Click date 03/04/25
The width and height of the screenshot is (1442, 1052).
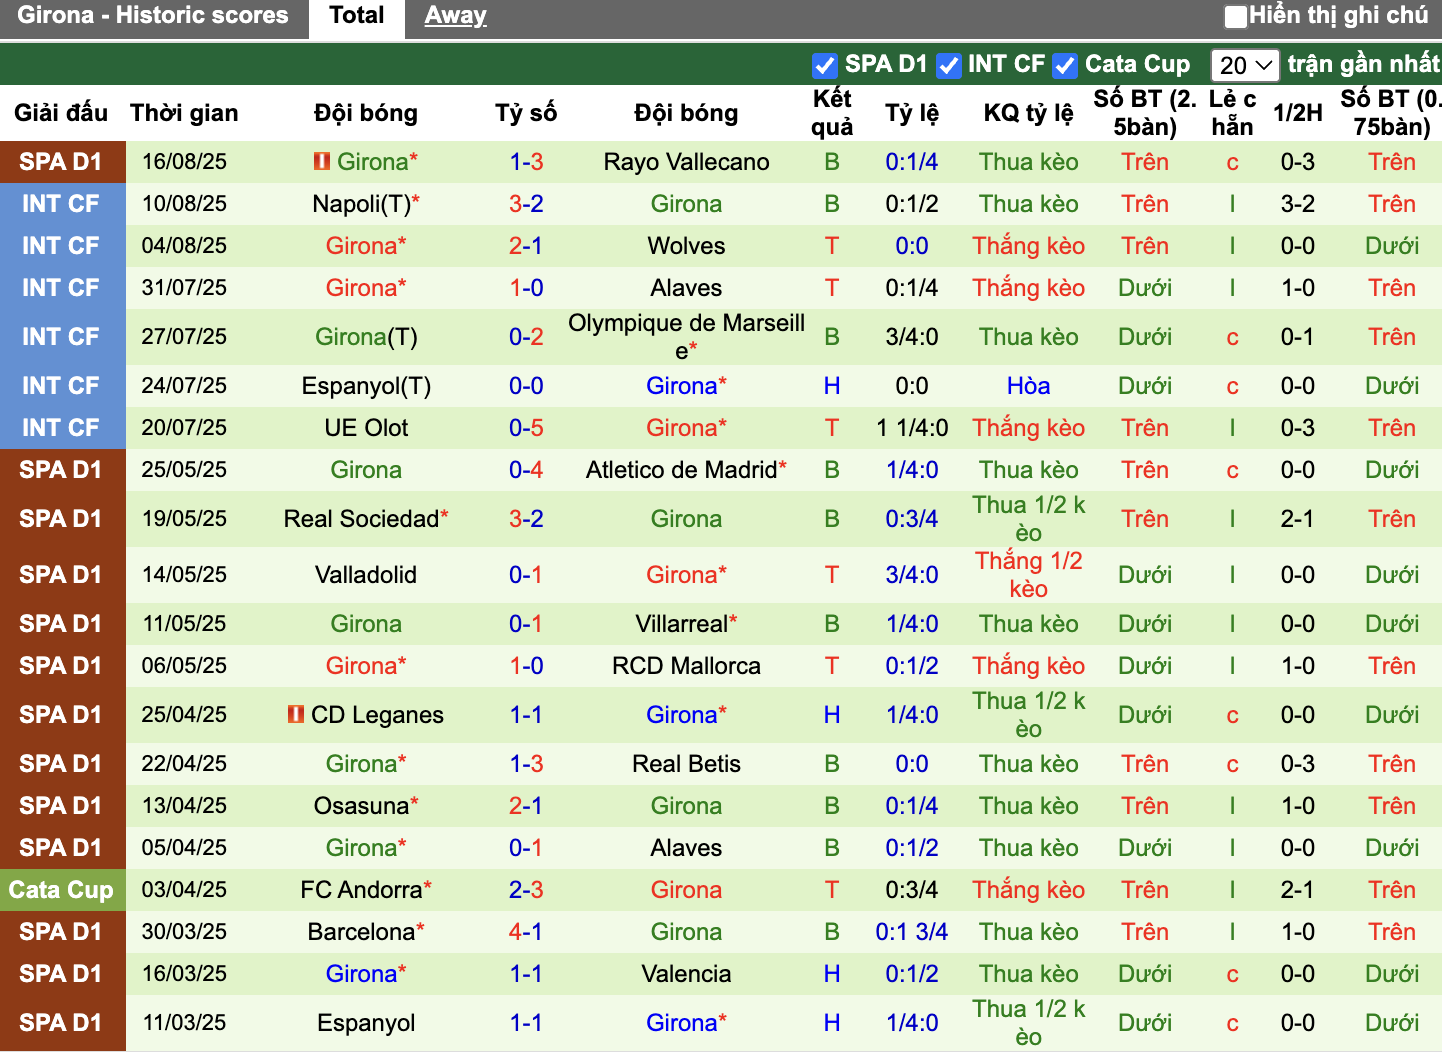click(184, 890)
